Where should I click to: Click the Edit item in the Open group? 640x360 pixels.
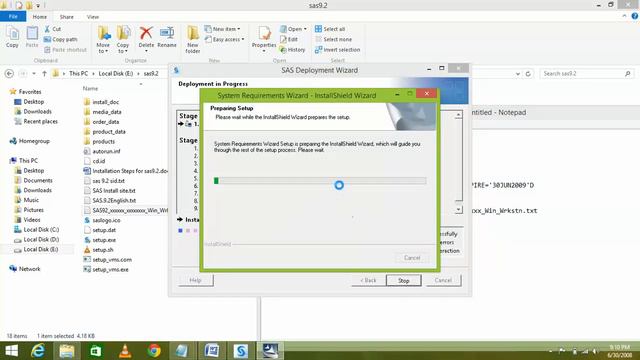pyautogui.click(x=289, y=40)
